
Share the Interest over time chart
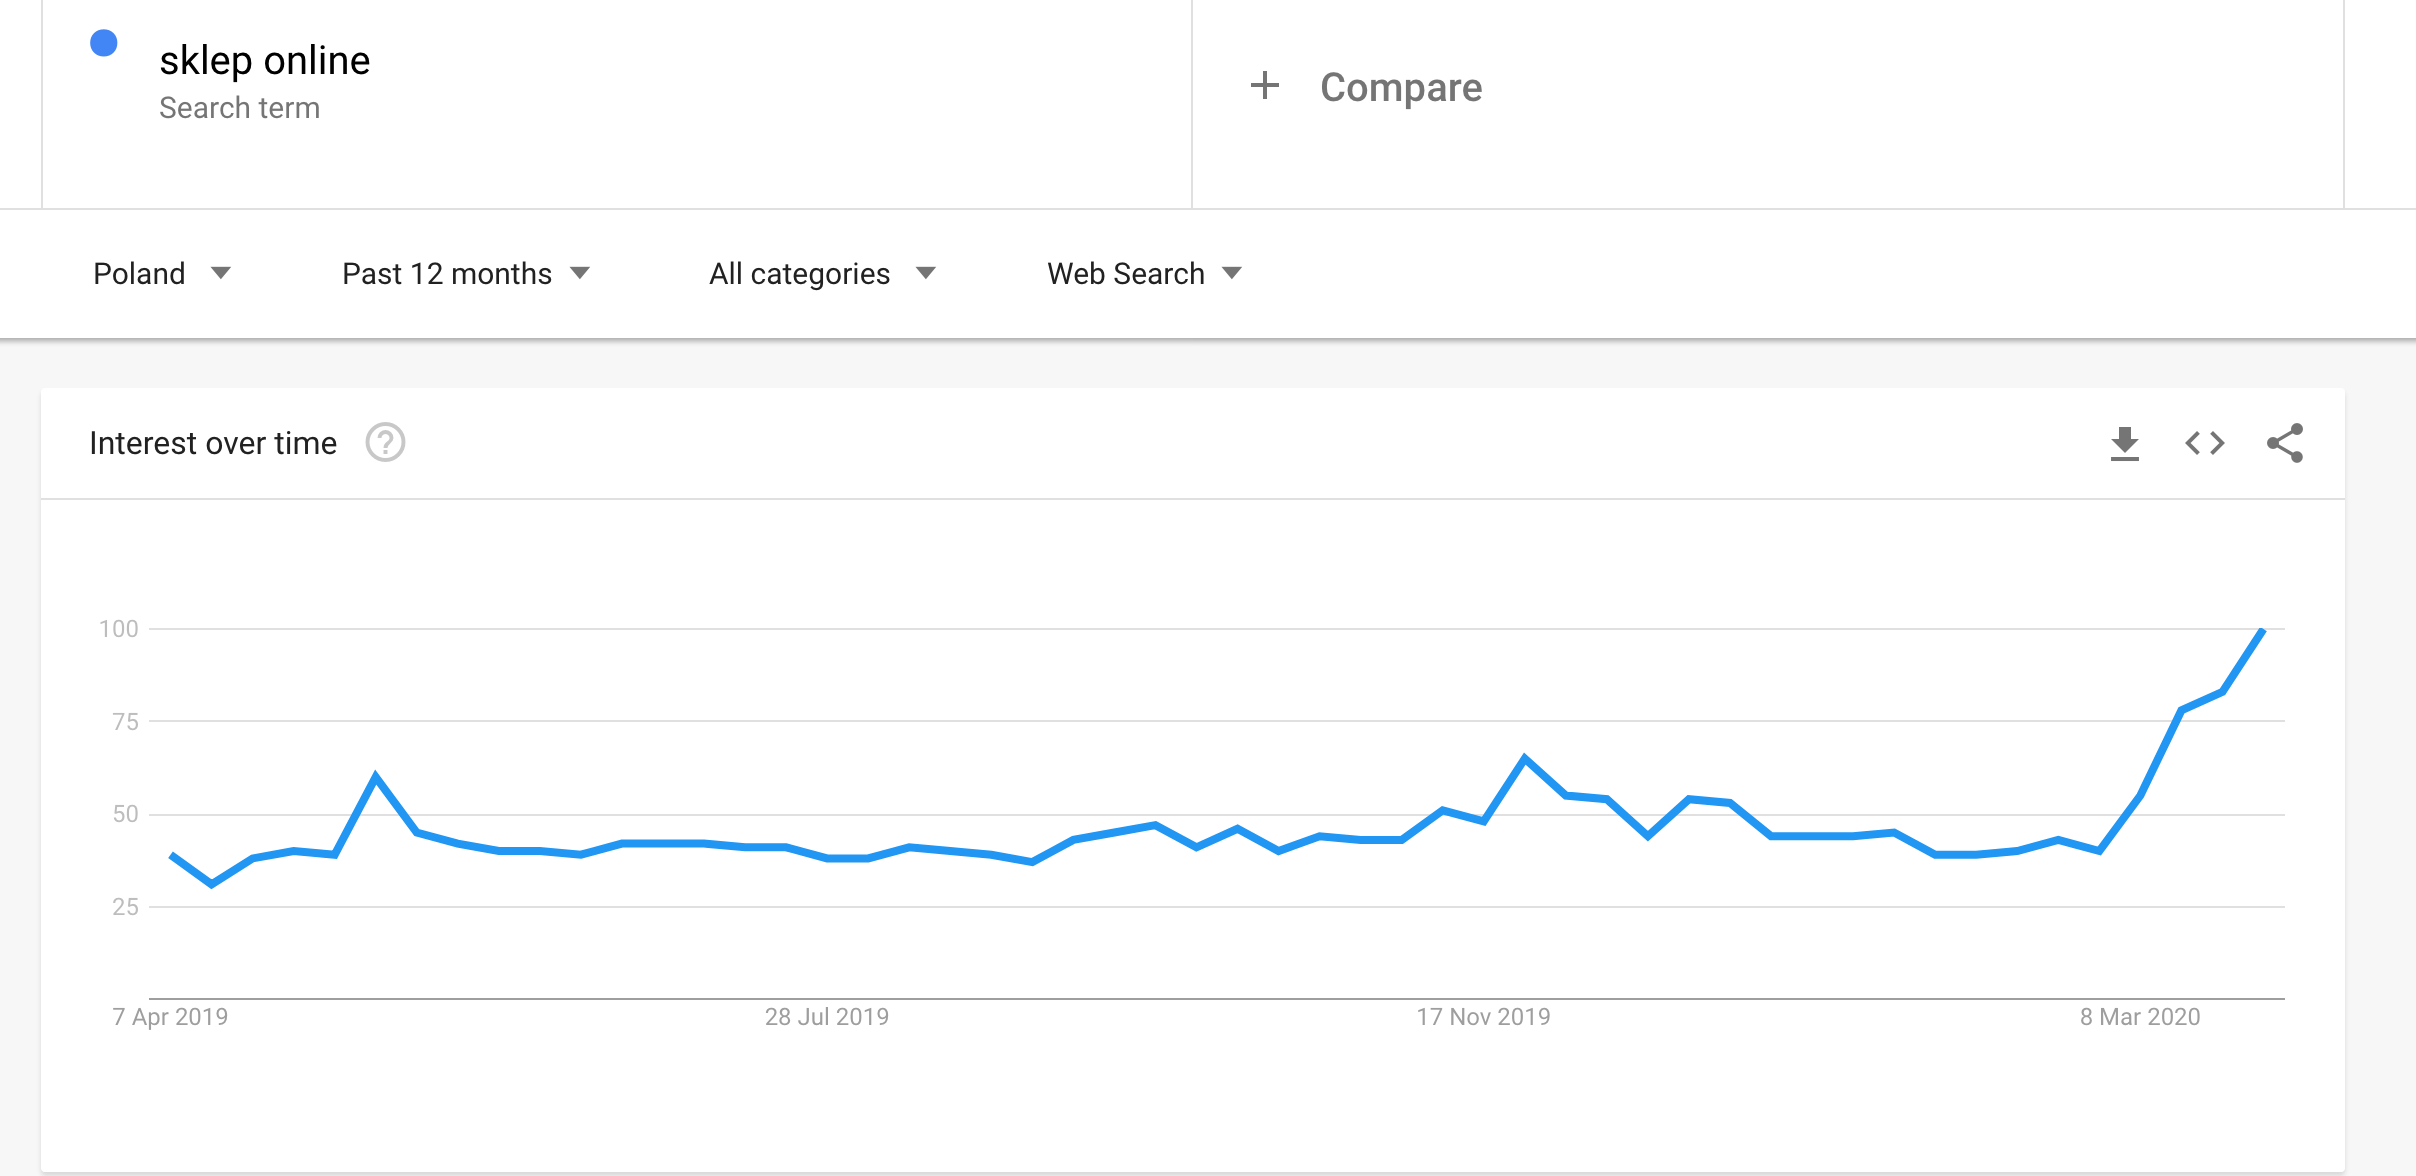2285,443
